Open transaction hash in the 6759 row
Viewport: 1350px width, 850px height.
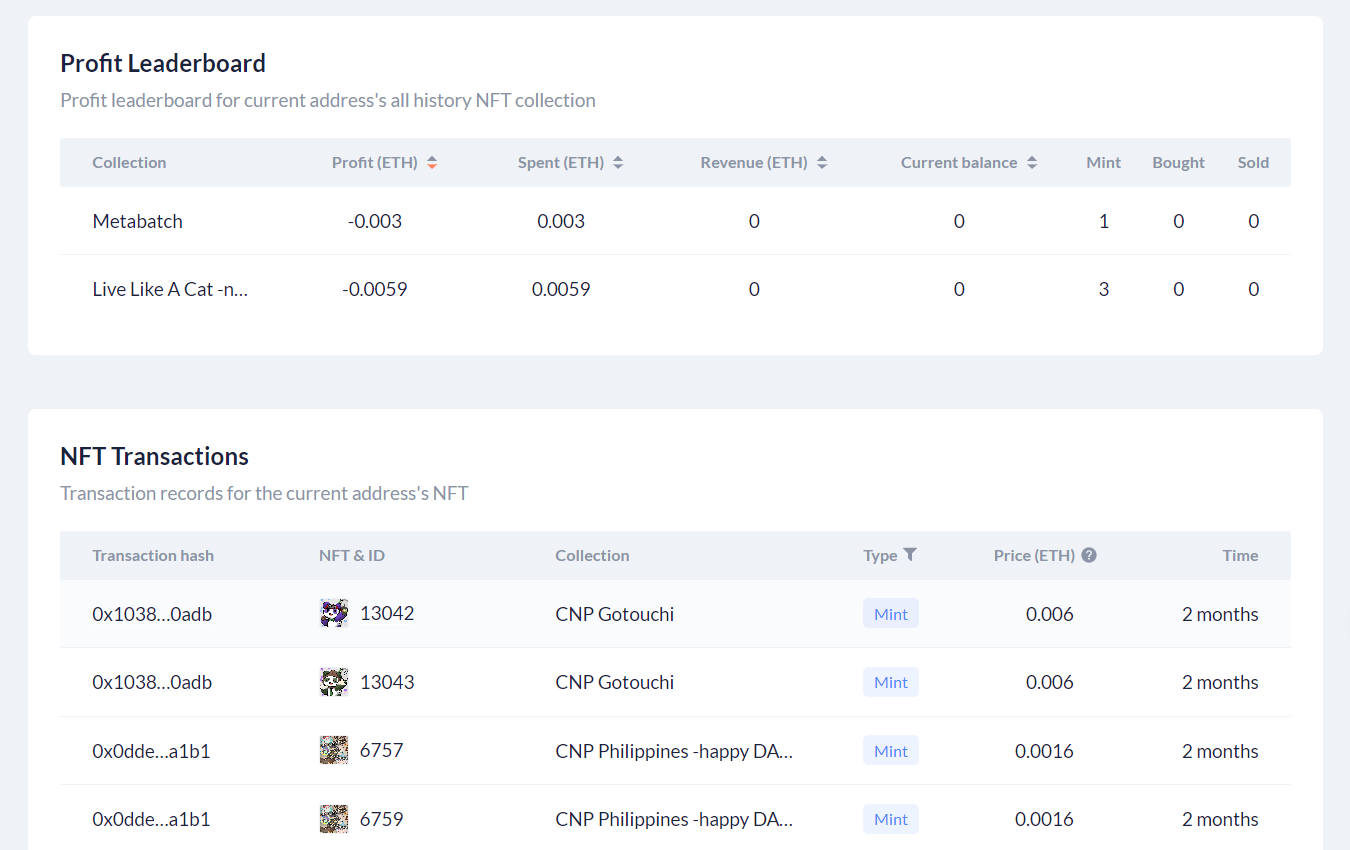point(151,819)
